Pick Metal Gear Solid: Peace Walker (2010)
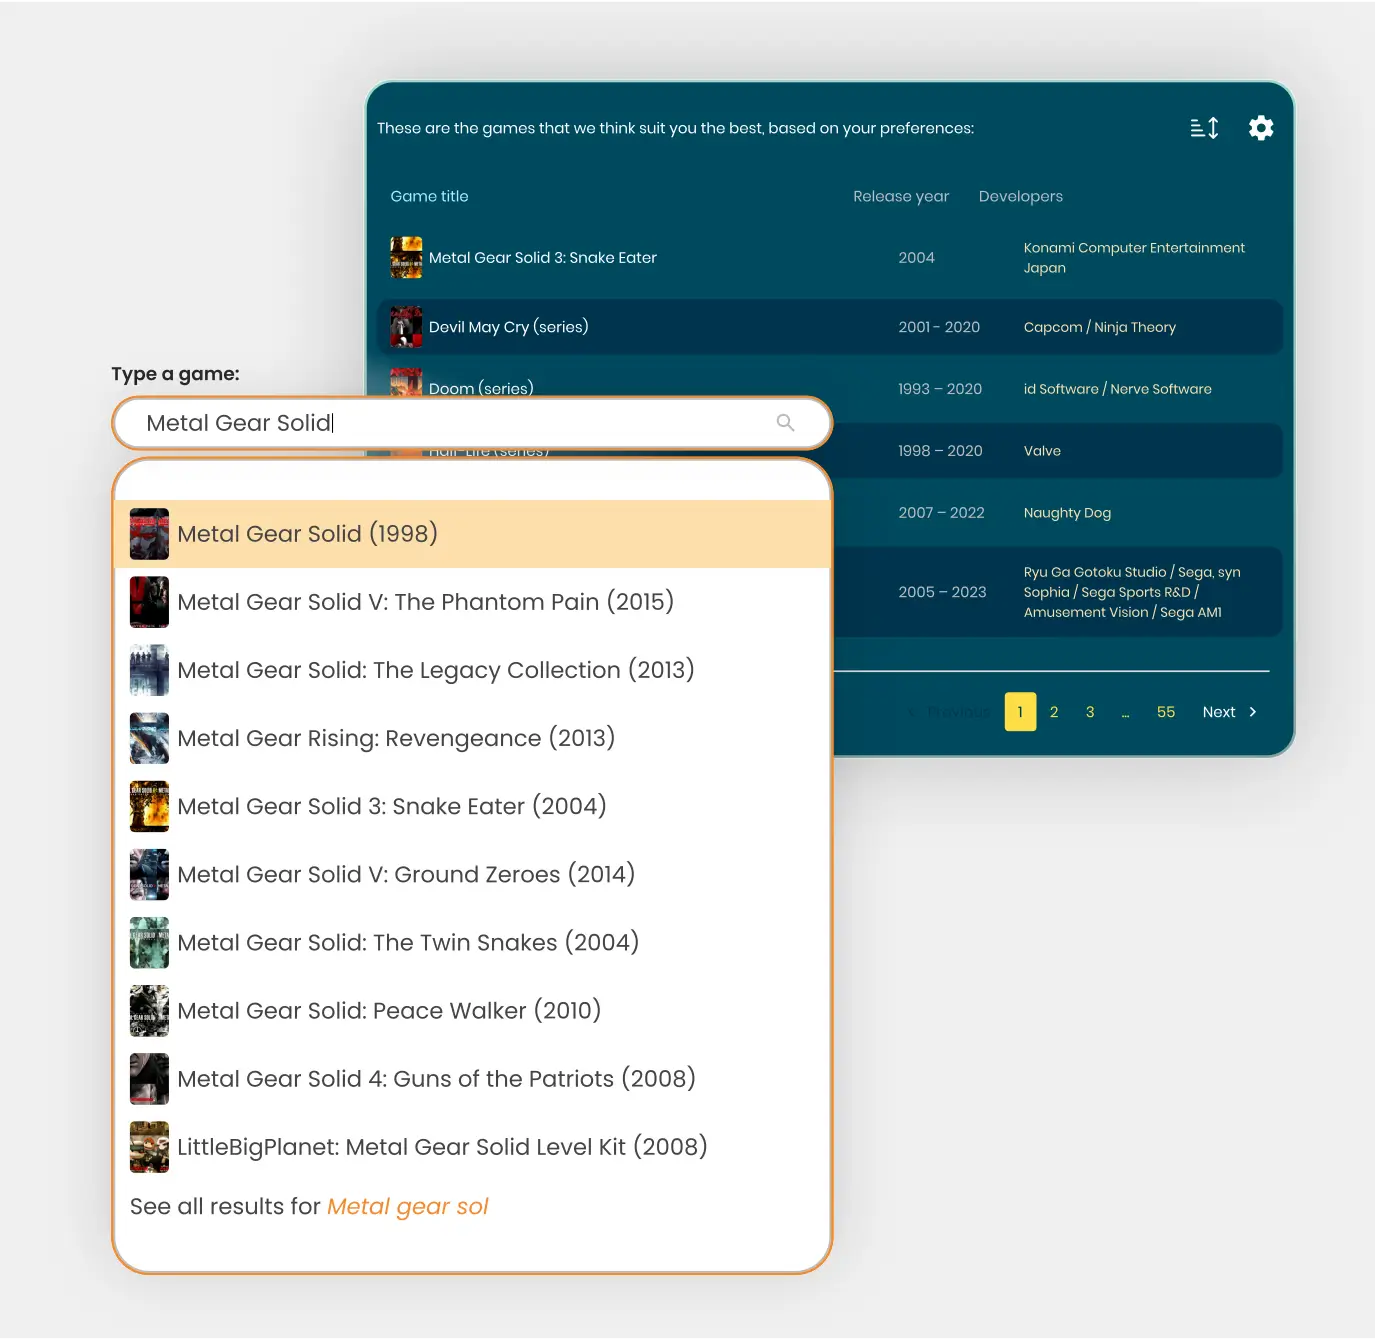Viewport: 1375px width, 1341px height. point(473,1010)
